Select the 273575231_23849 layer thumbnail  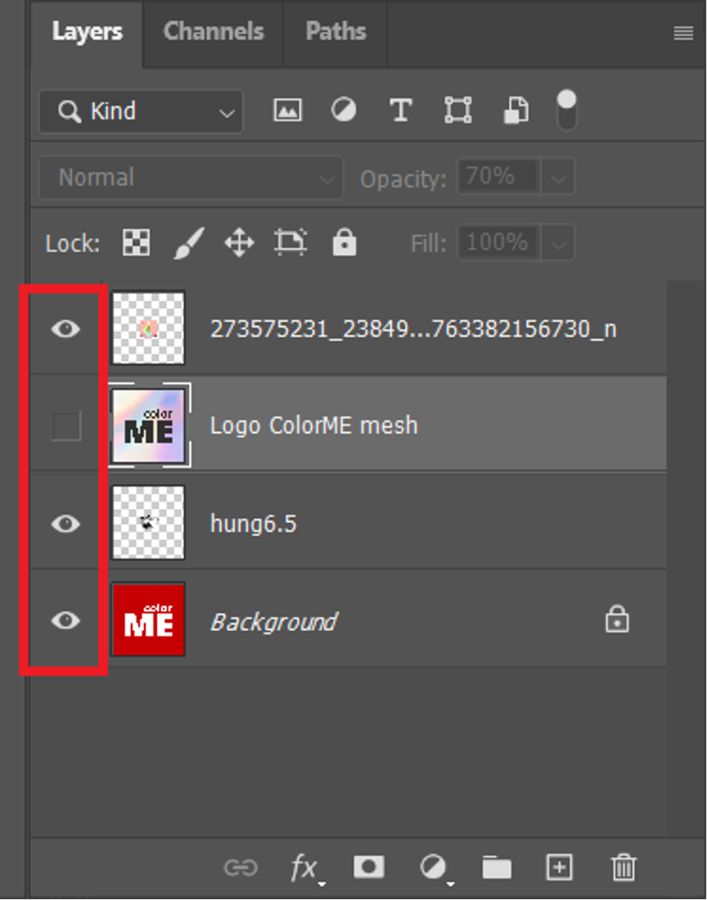[x=149, y=328]
